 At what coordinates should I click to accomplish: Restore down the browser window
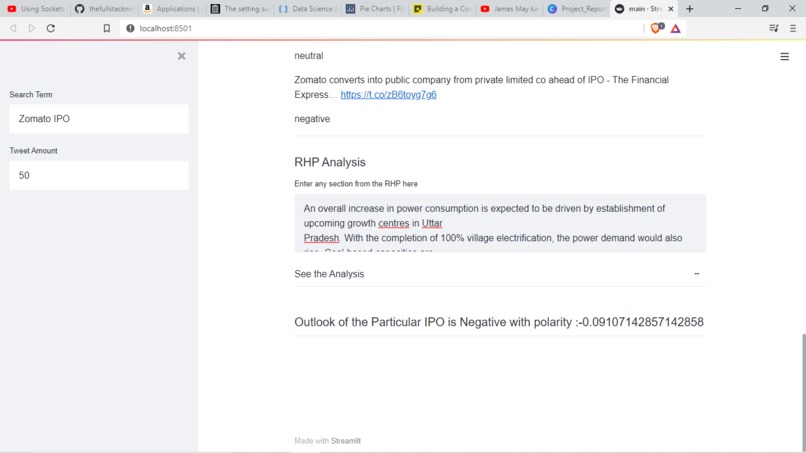click(765, 9)
